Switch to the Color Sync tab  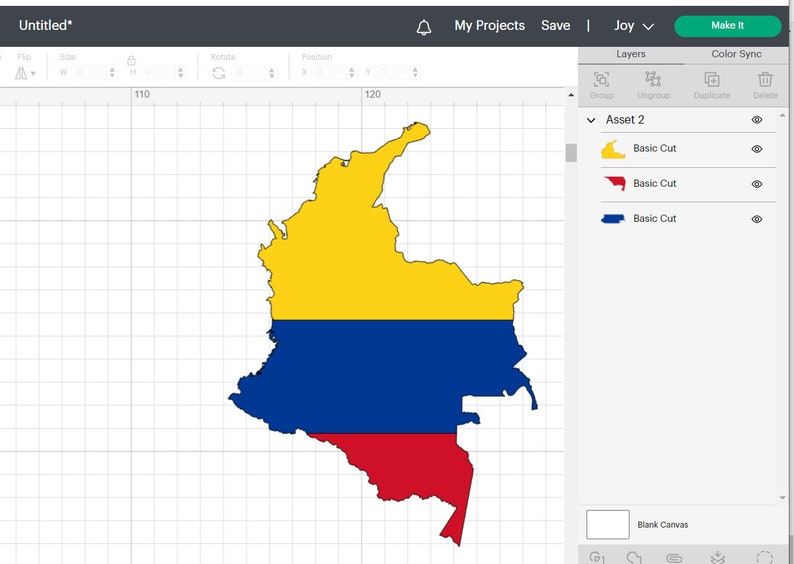[736, 54]
